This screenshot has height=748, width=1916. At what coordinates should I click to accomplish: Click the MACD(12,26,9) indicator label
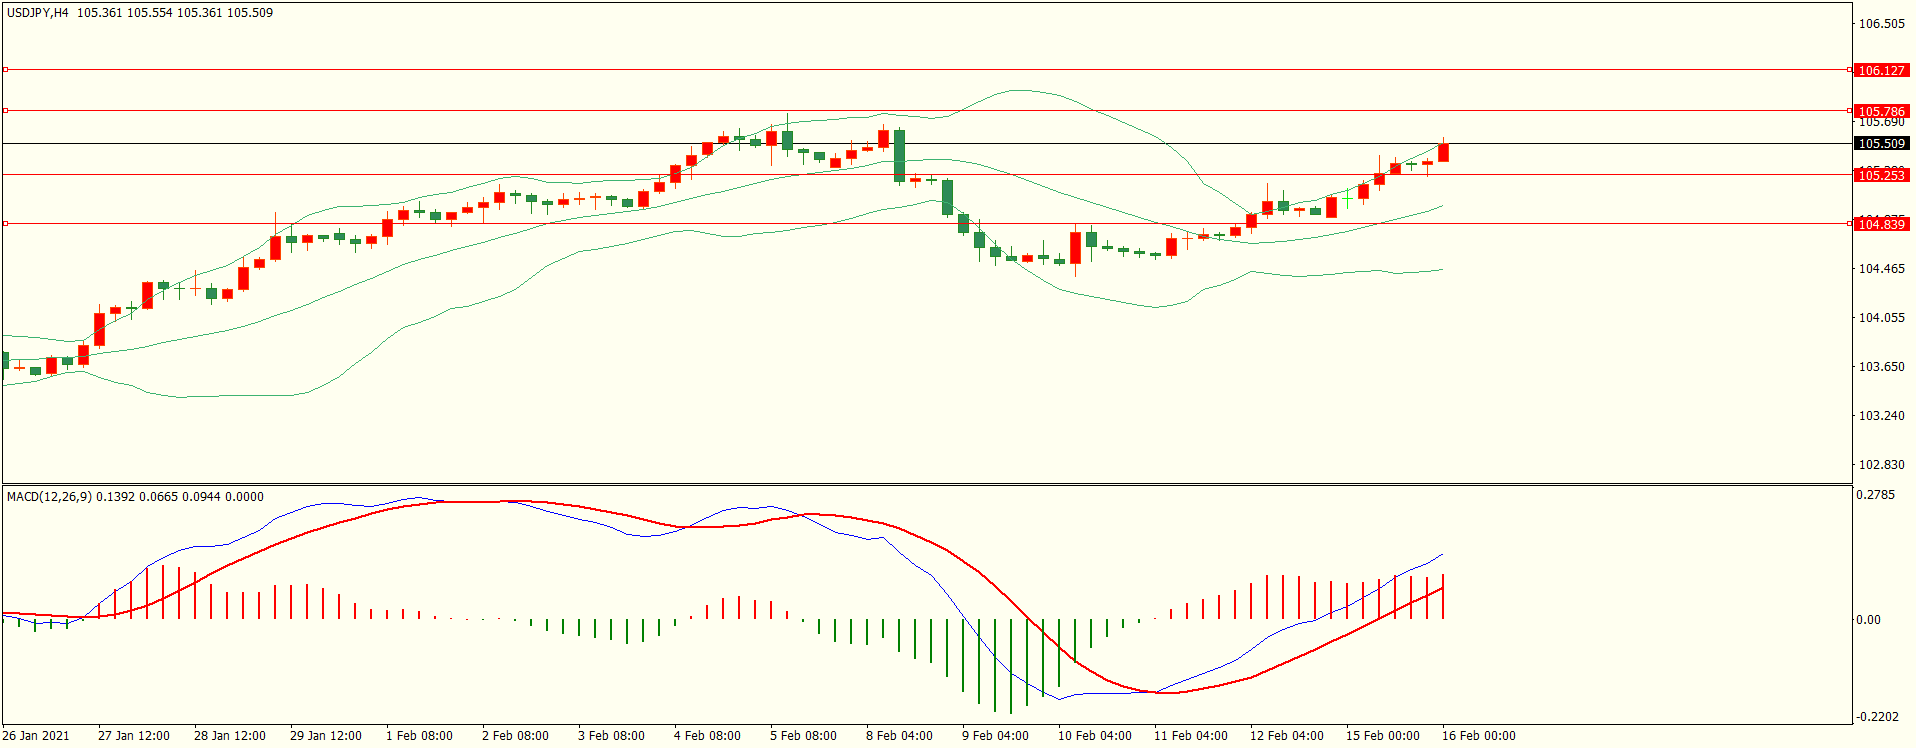(x=49, y=496)
